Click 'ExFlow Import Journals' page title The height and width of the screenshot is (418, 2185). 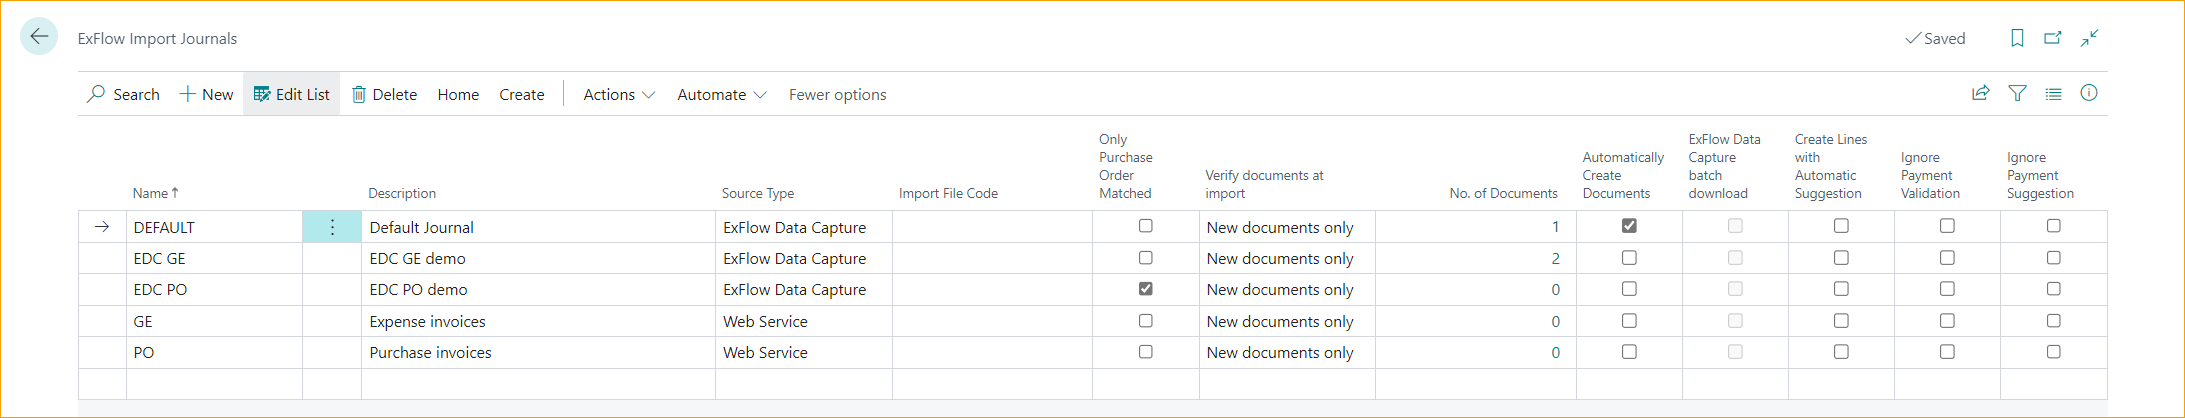157,38
